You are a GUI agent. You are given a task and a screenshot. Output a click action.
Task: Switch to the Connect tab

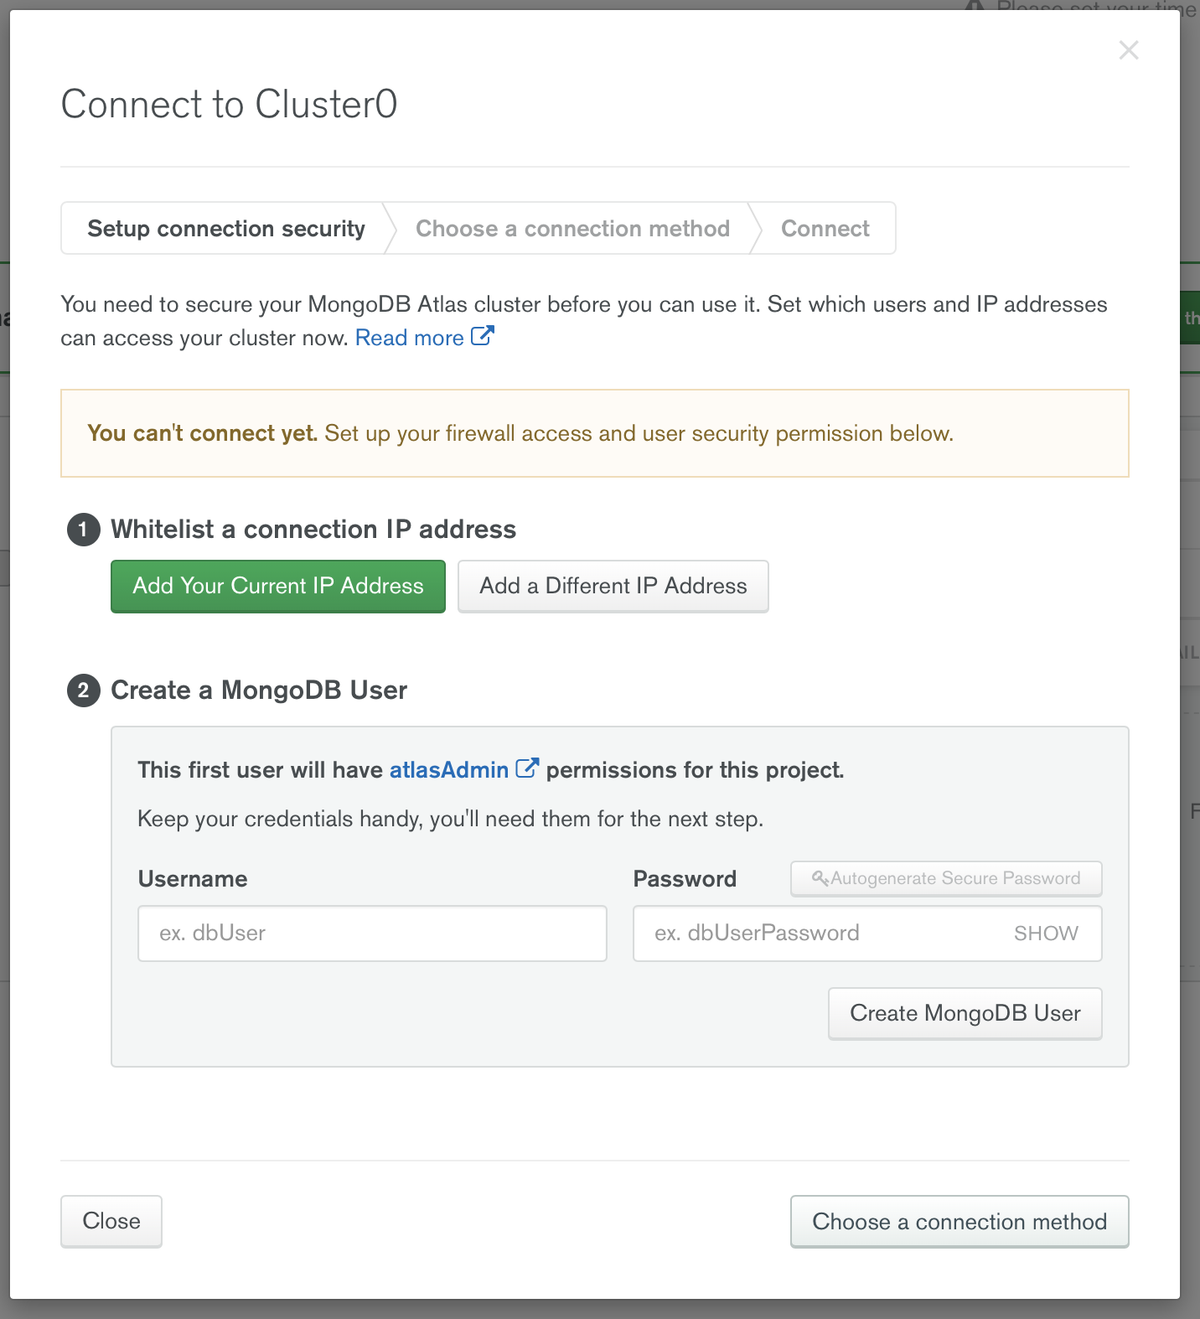point(825,228)
